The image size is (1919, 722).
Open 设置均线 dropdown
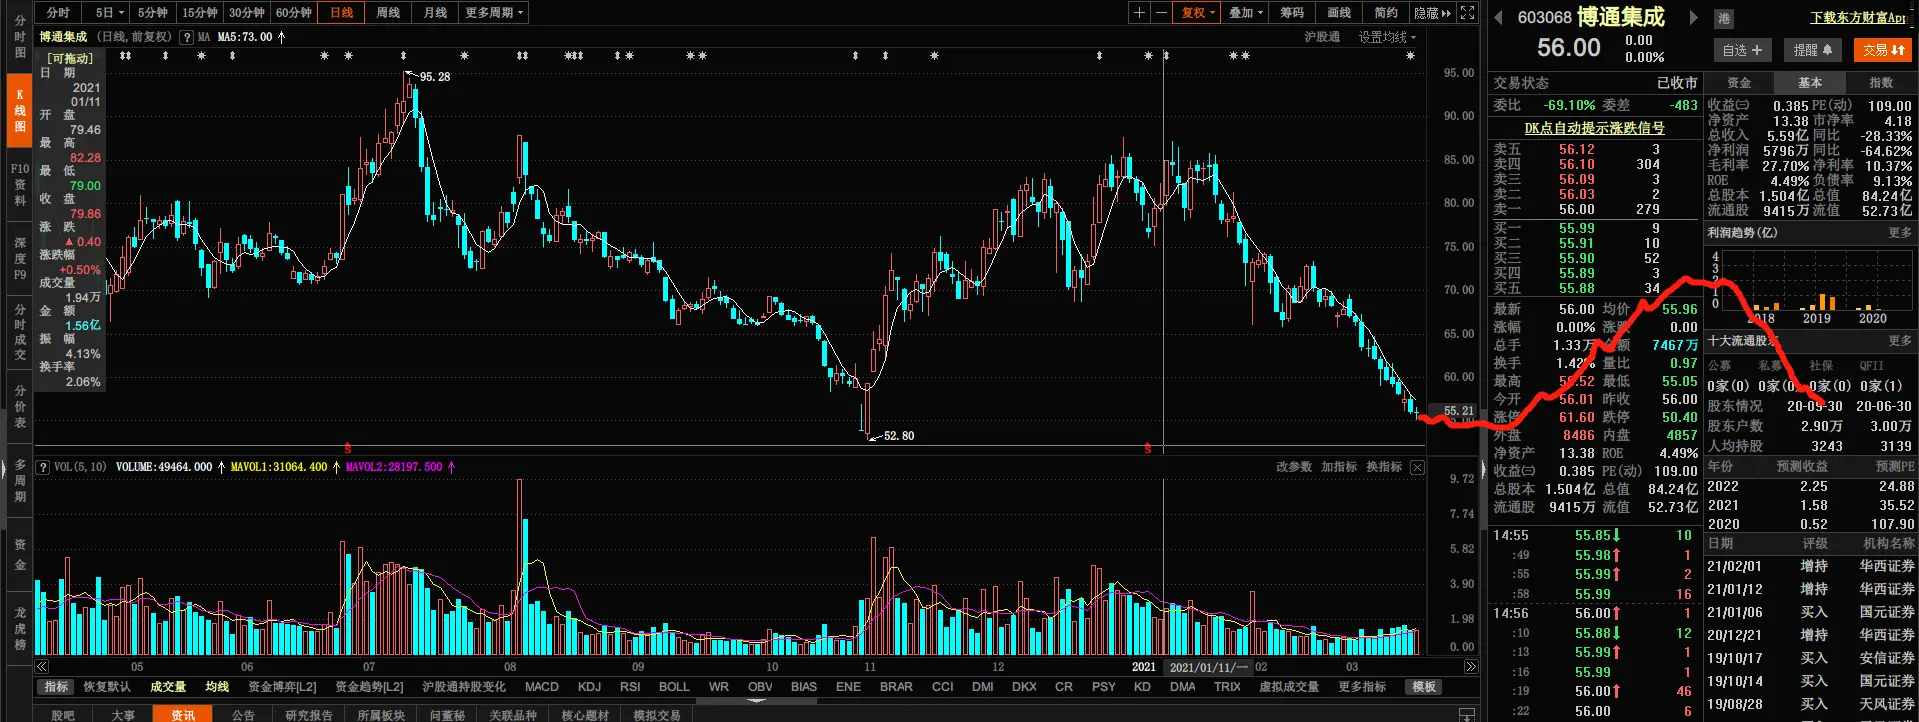point(1387,37)
